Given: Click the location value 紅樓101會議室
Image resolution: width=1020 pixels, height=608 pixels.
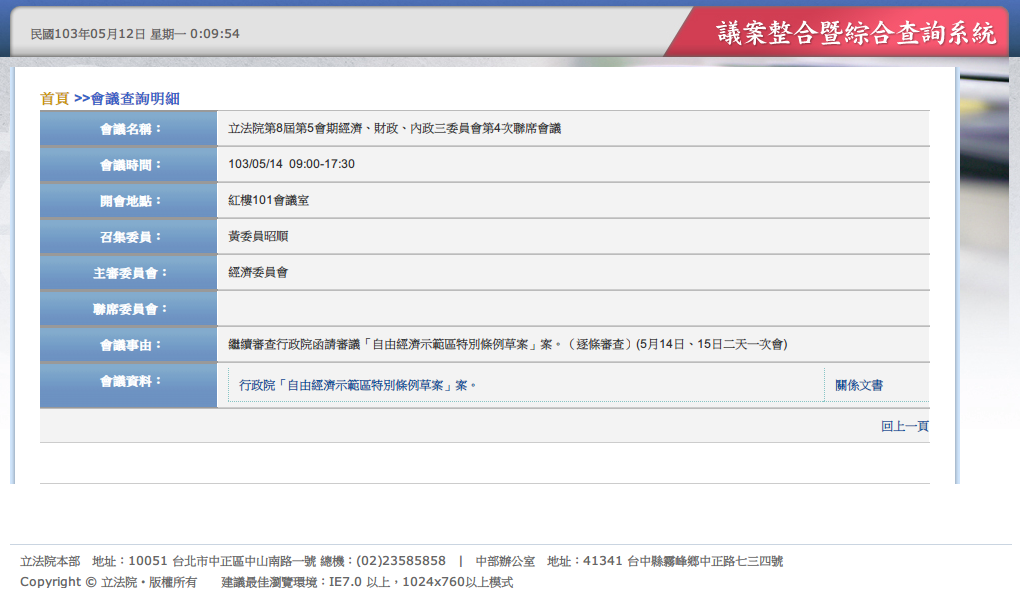Looking at the screenshot, I should [x=268, y=200].
